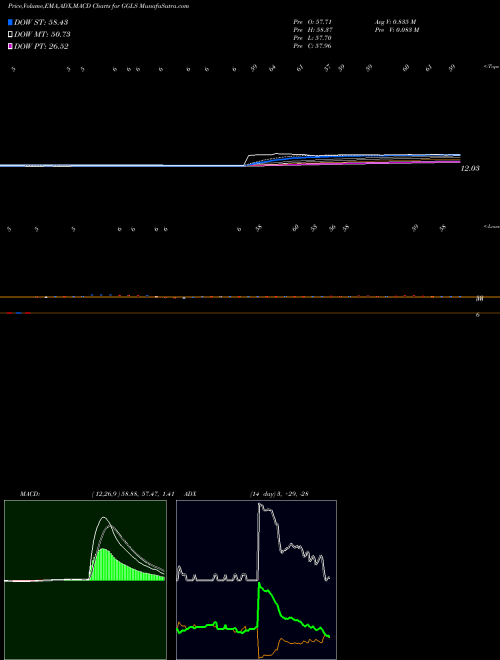Image resolution: width=500 pixels, height=660 pixels.
Task: Click the 'Pre V' previous volume value
Action: click(396, 30)
